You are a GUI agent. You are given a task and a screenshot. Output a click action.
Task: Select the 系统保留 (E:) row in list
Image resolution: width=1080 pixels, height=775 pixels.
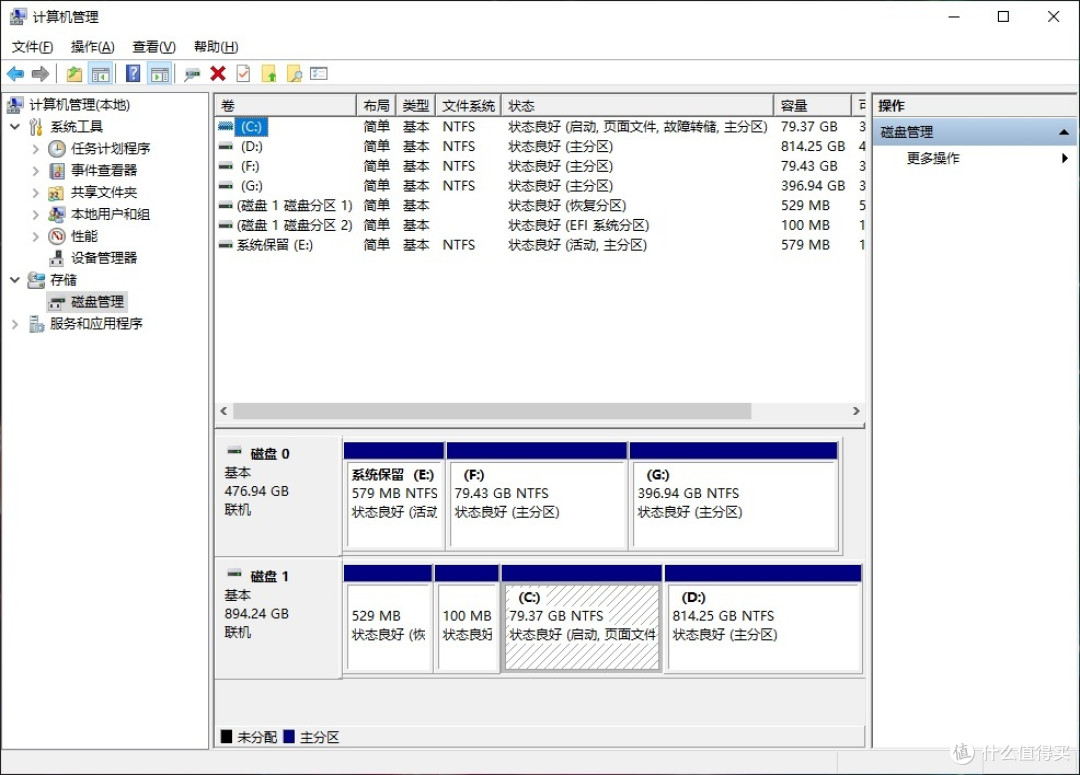point(541,245)
